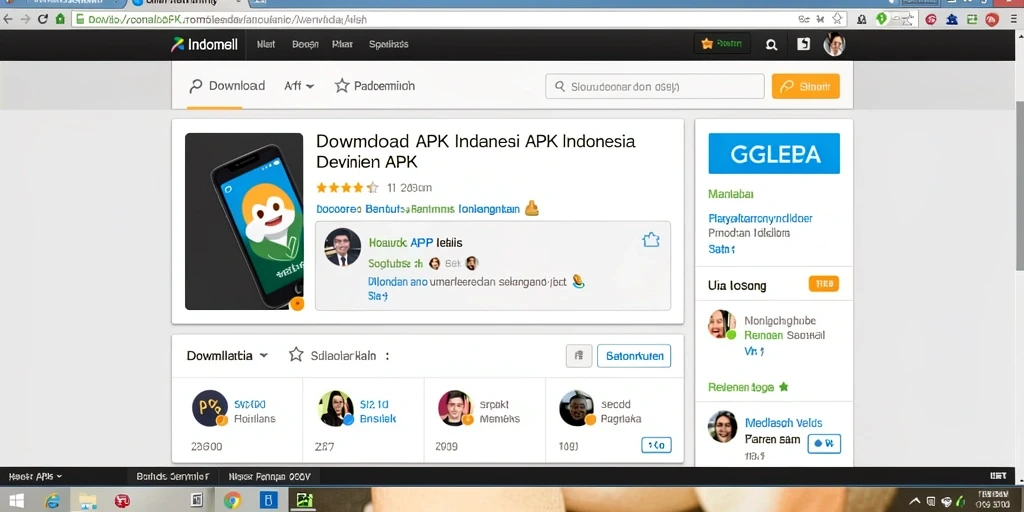
Task: Open Internet Explorer from taskbar
Action: tap(52, 500)
